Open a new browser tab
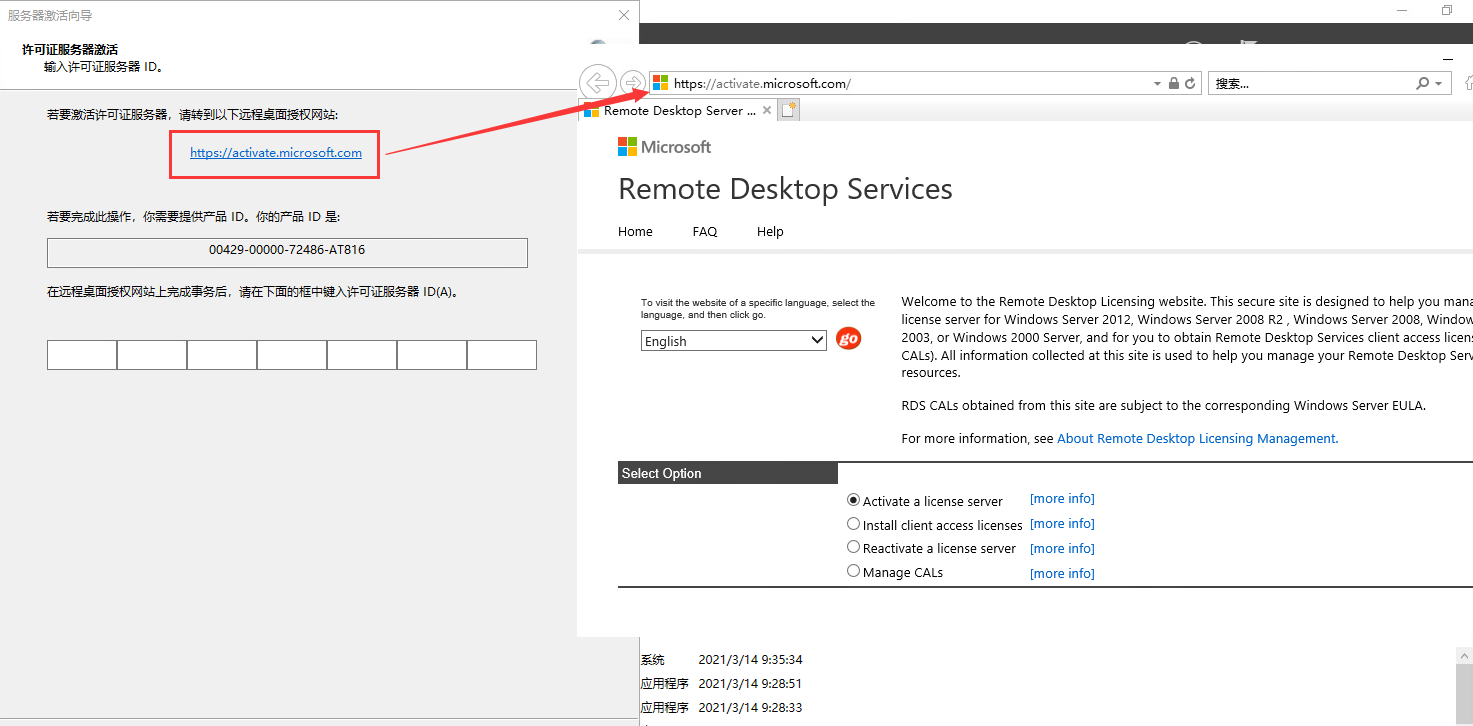The width and height of the screenshot is (1473, 726). point(788,110)
